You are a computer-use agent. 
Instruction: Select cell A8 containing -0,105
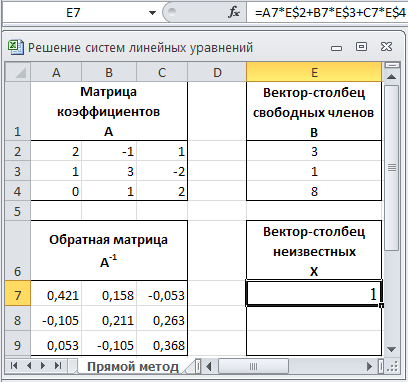[56, 319]
